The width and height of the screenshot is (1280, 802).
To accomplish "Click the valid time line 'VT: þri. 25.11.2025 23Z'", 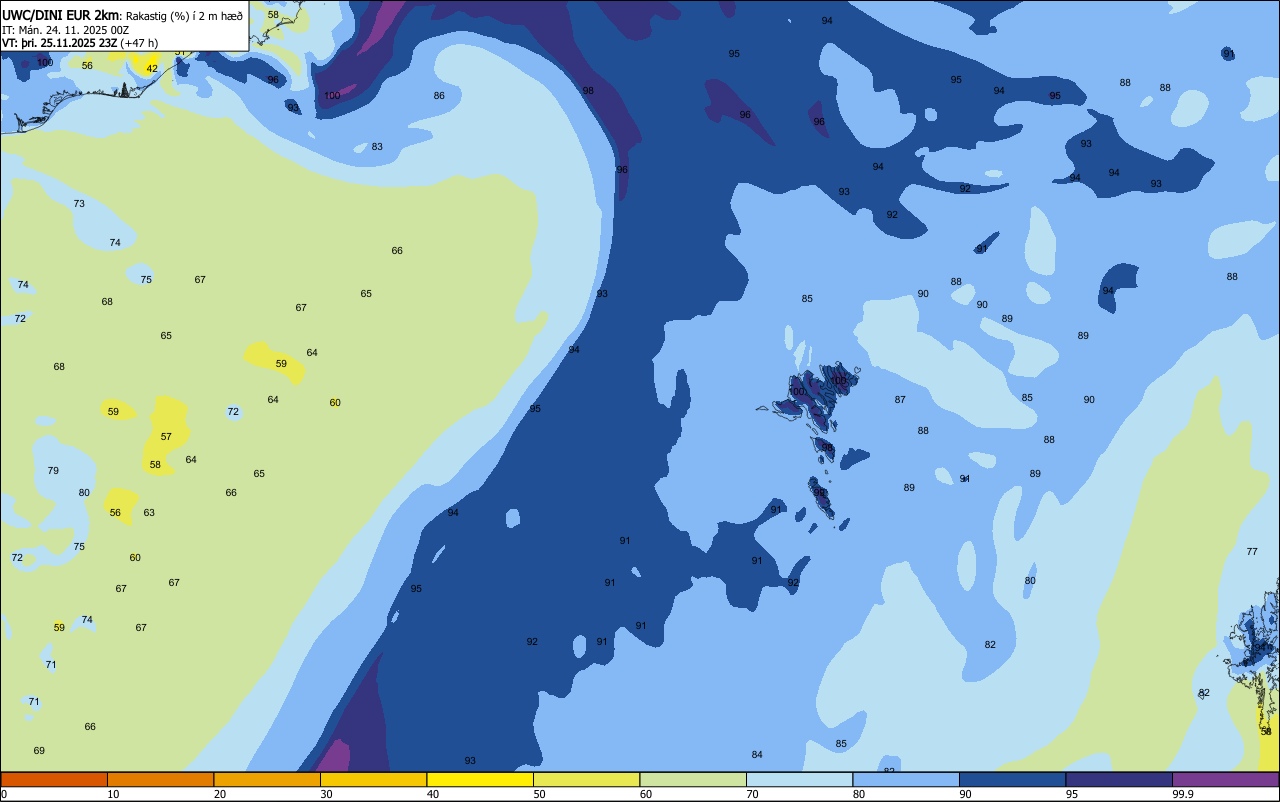I will click(x=59, y=42).
